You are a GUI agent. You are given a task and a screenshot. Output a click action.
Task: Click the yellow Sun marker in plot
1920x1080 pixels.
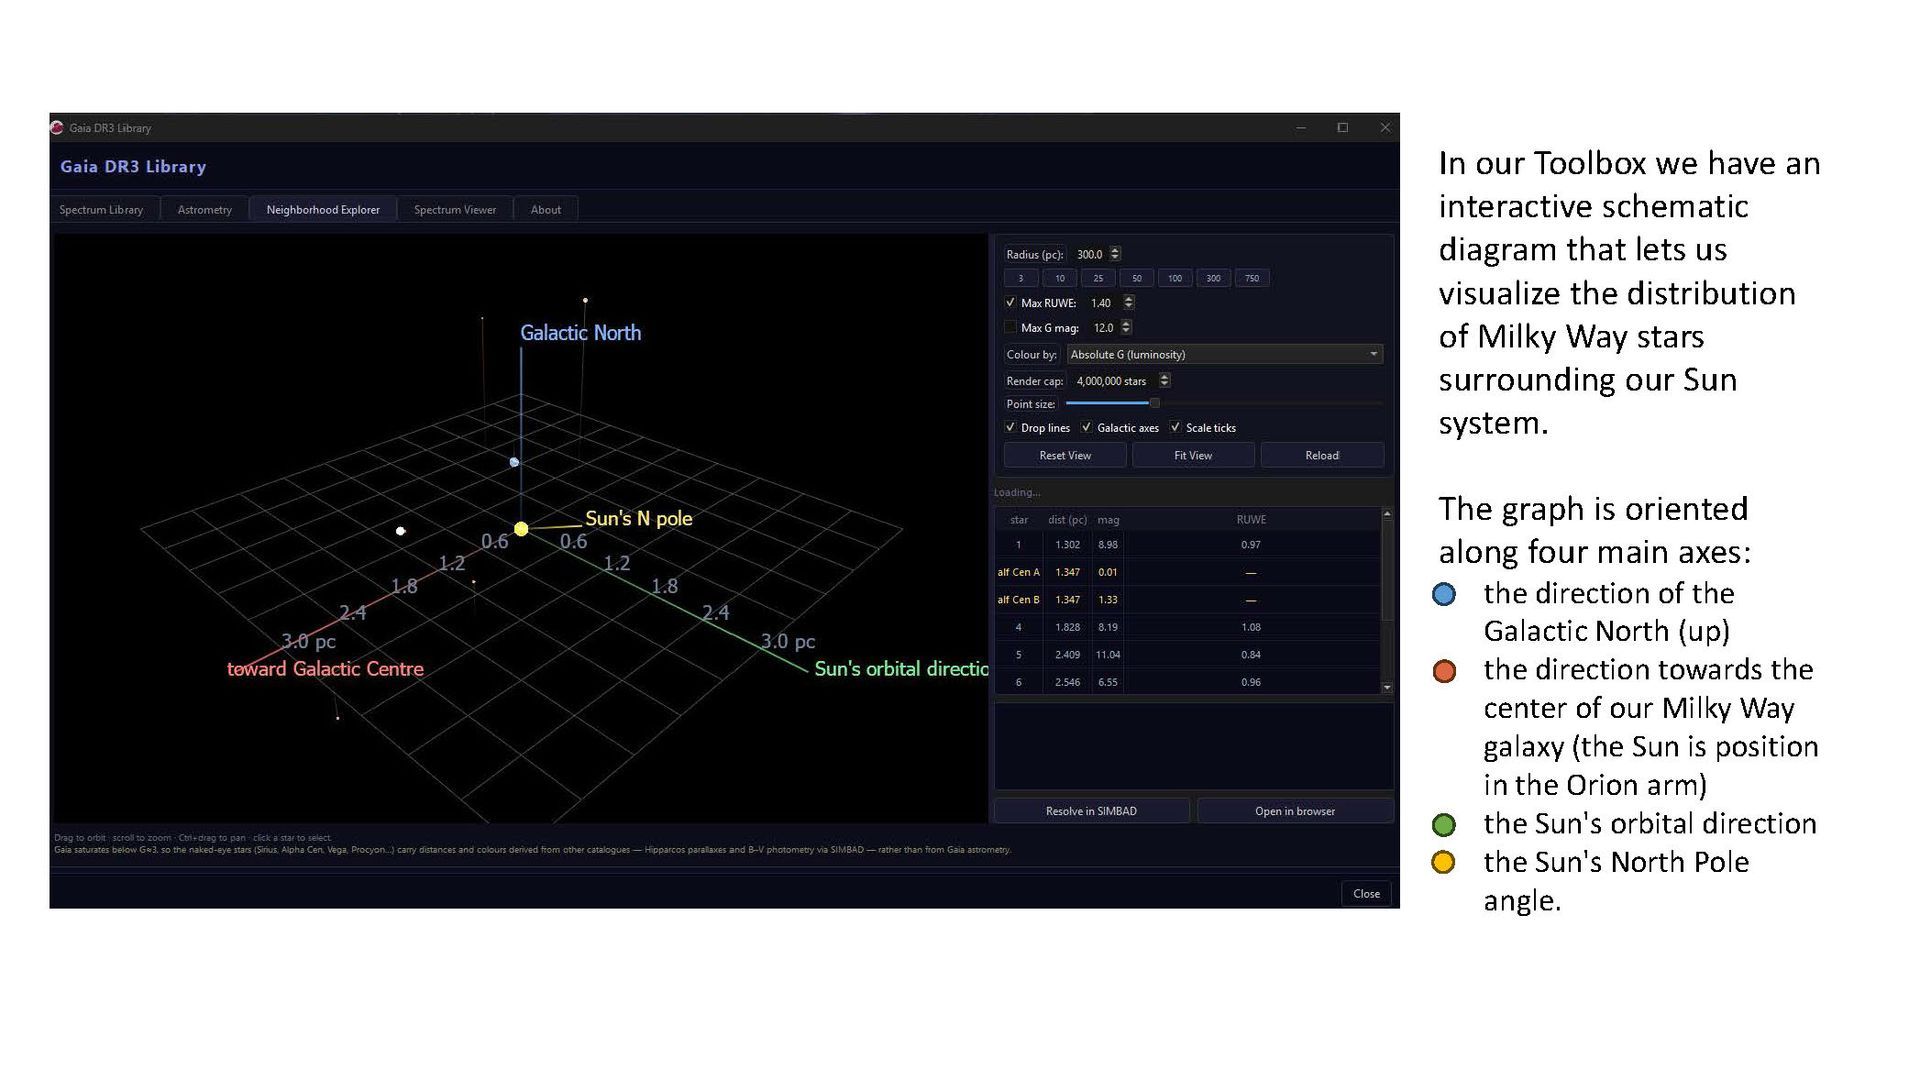tap(521, 529)
